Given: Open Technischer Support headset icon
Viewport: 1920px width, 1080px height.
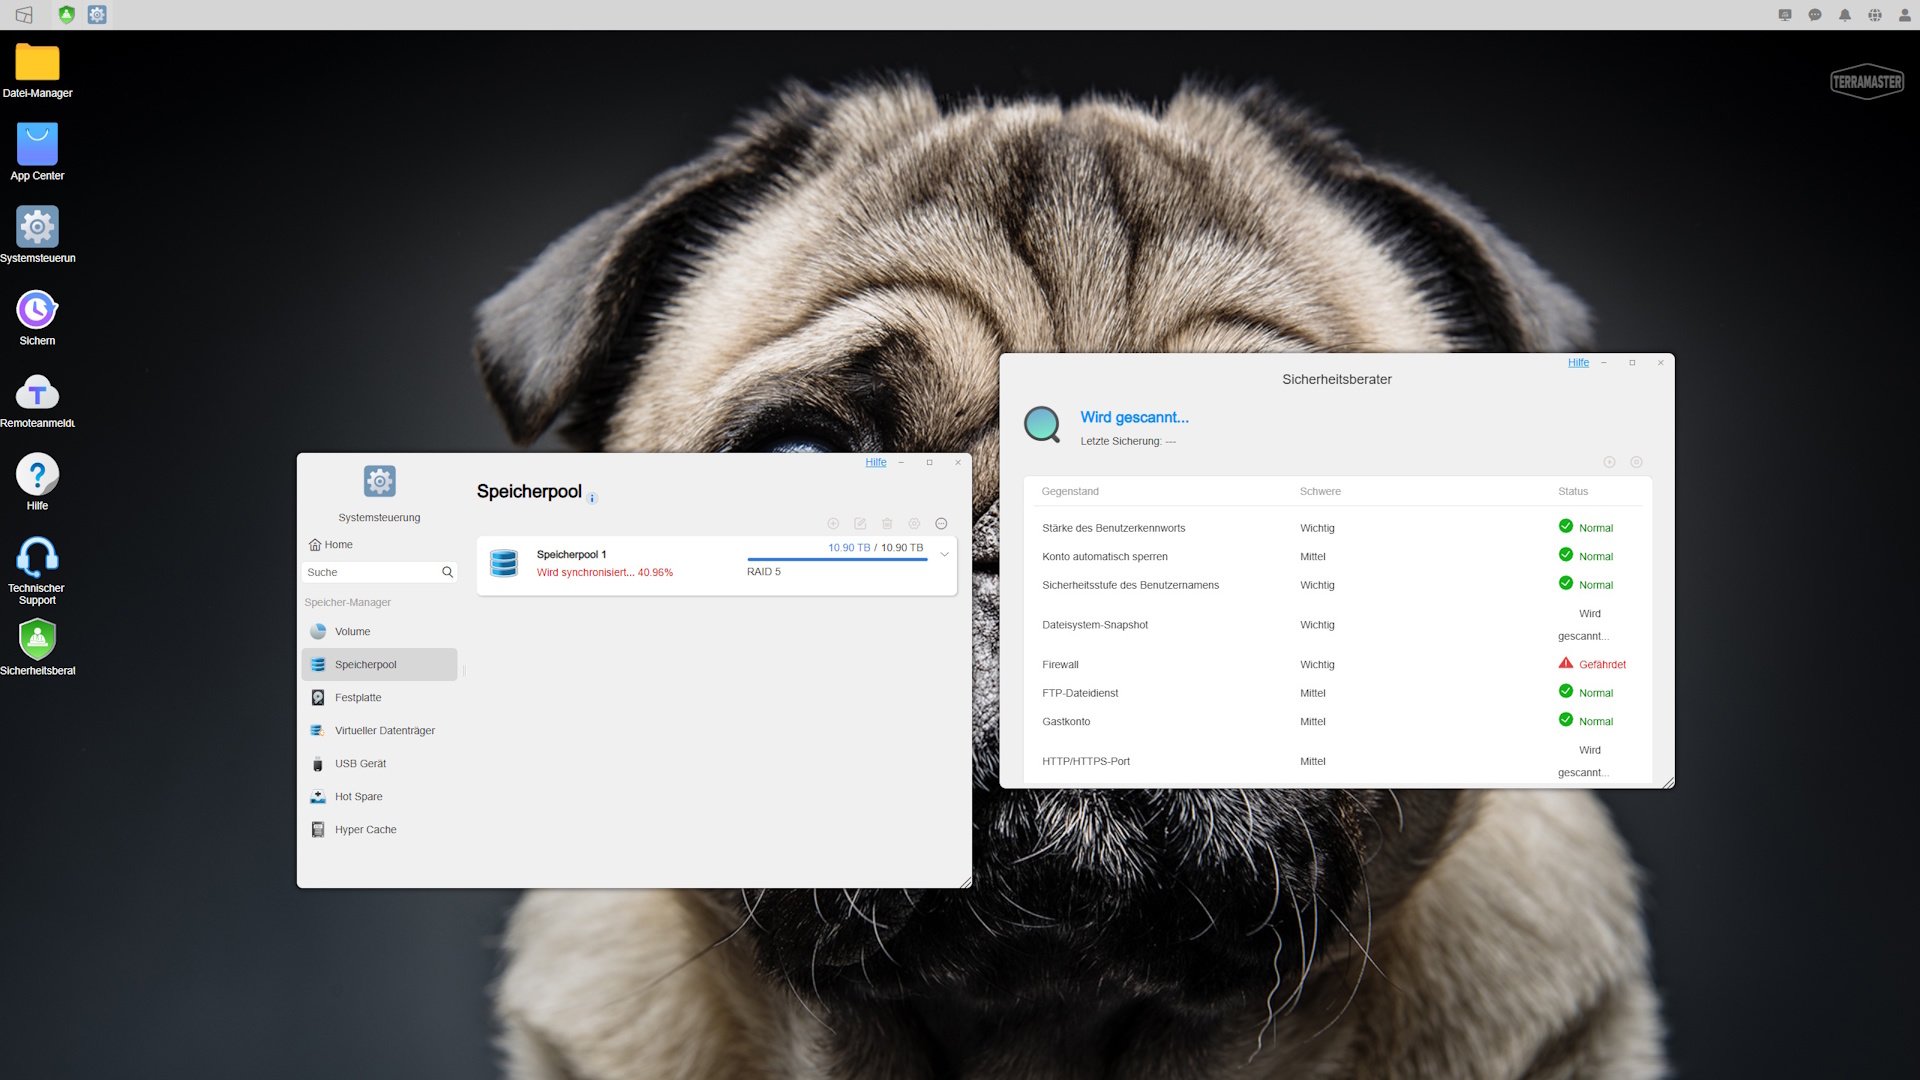Looking at the screenshot, I should 37,558.
